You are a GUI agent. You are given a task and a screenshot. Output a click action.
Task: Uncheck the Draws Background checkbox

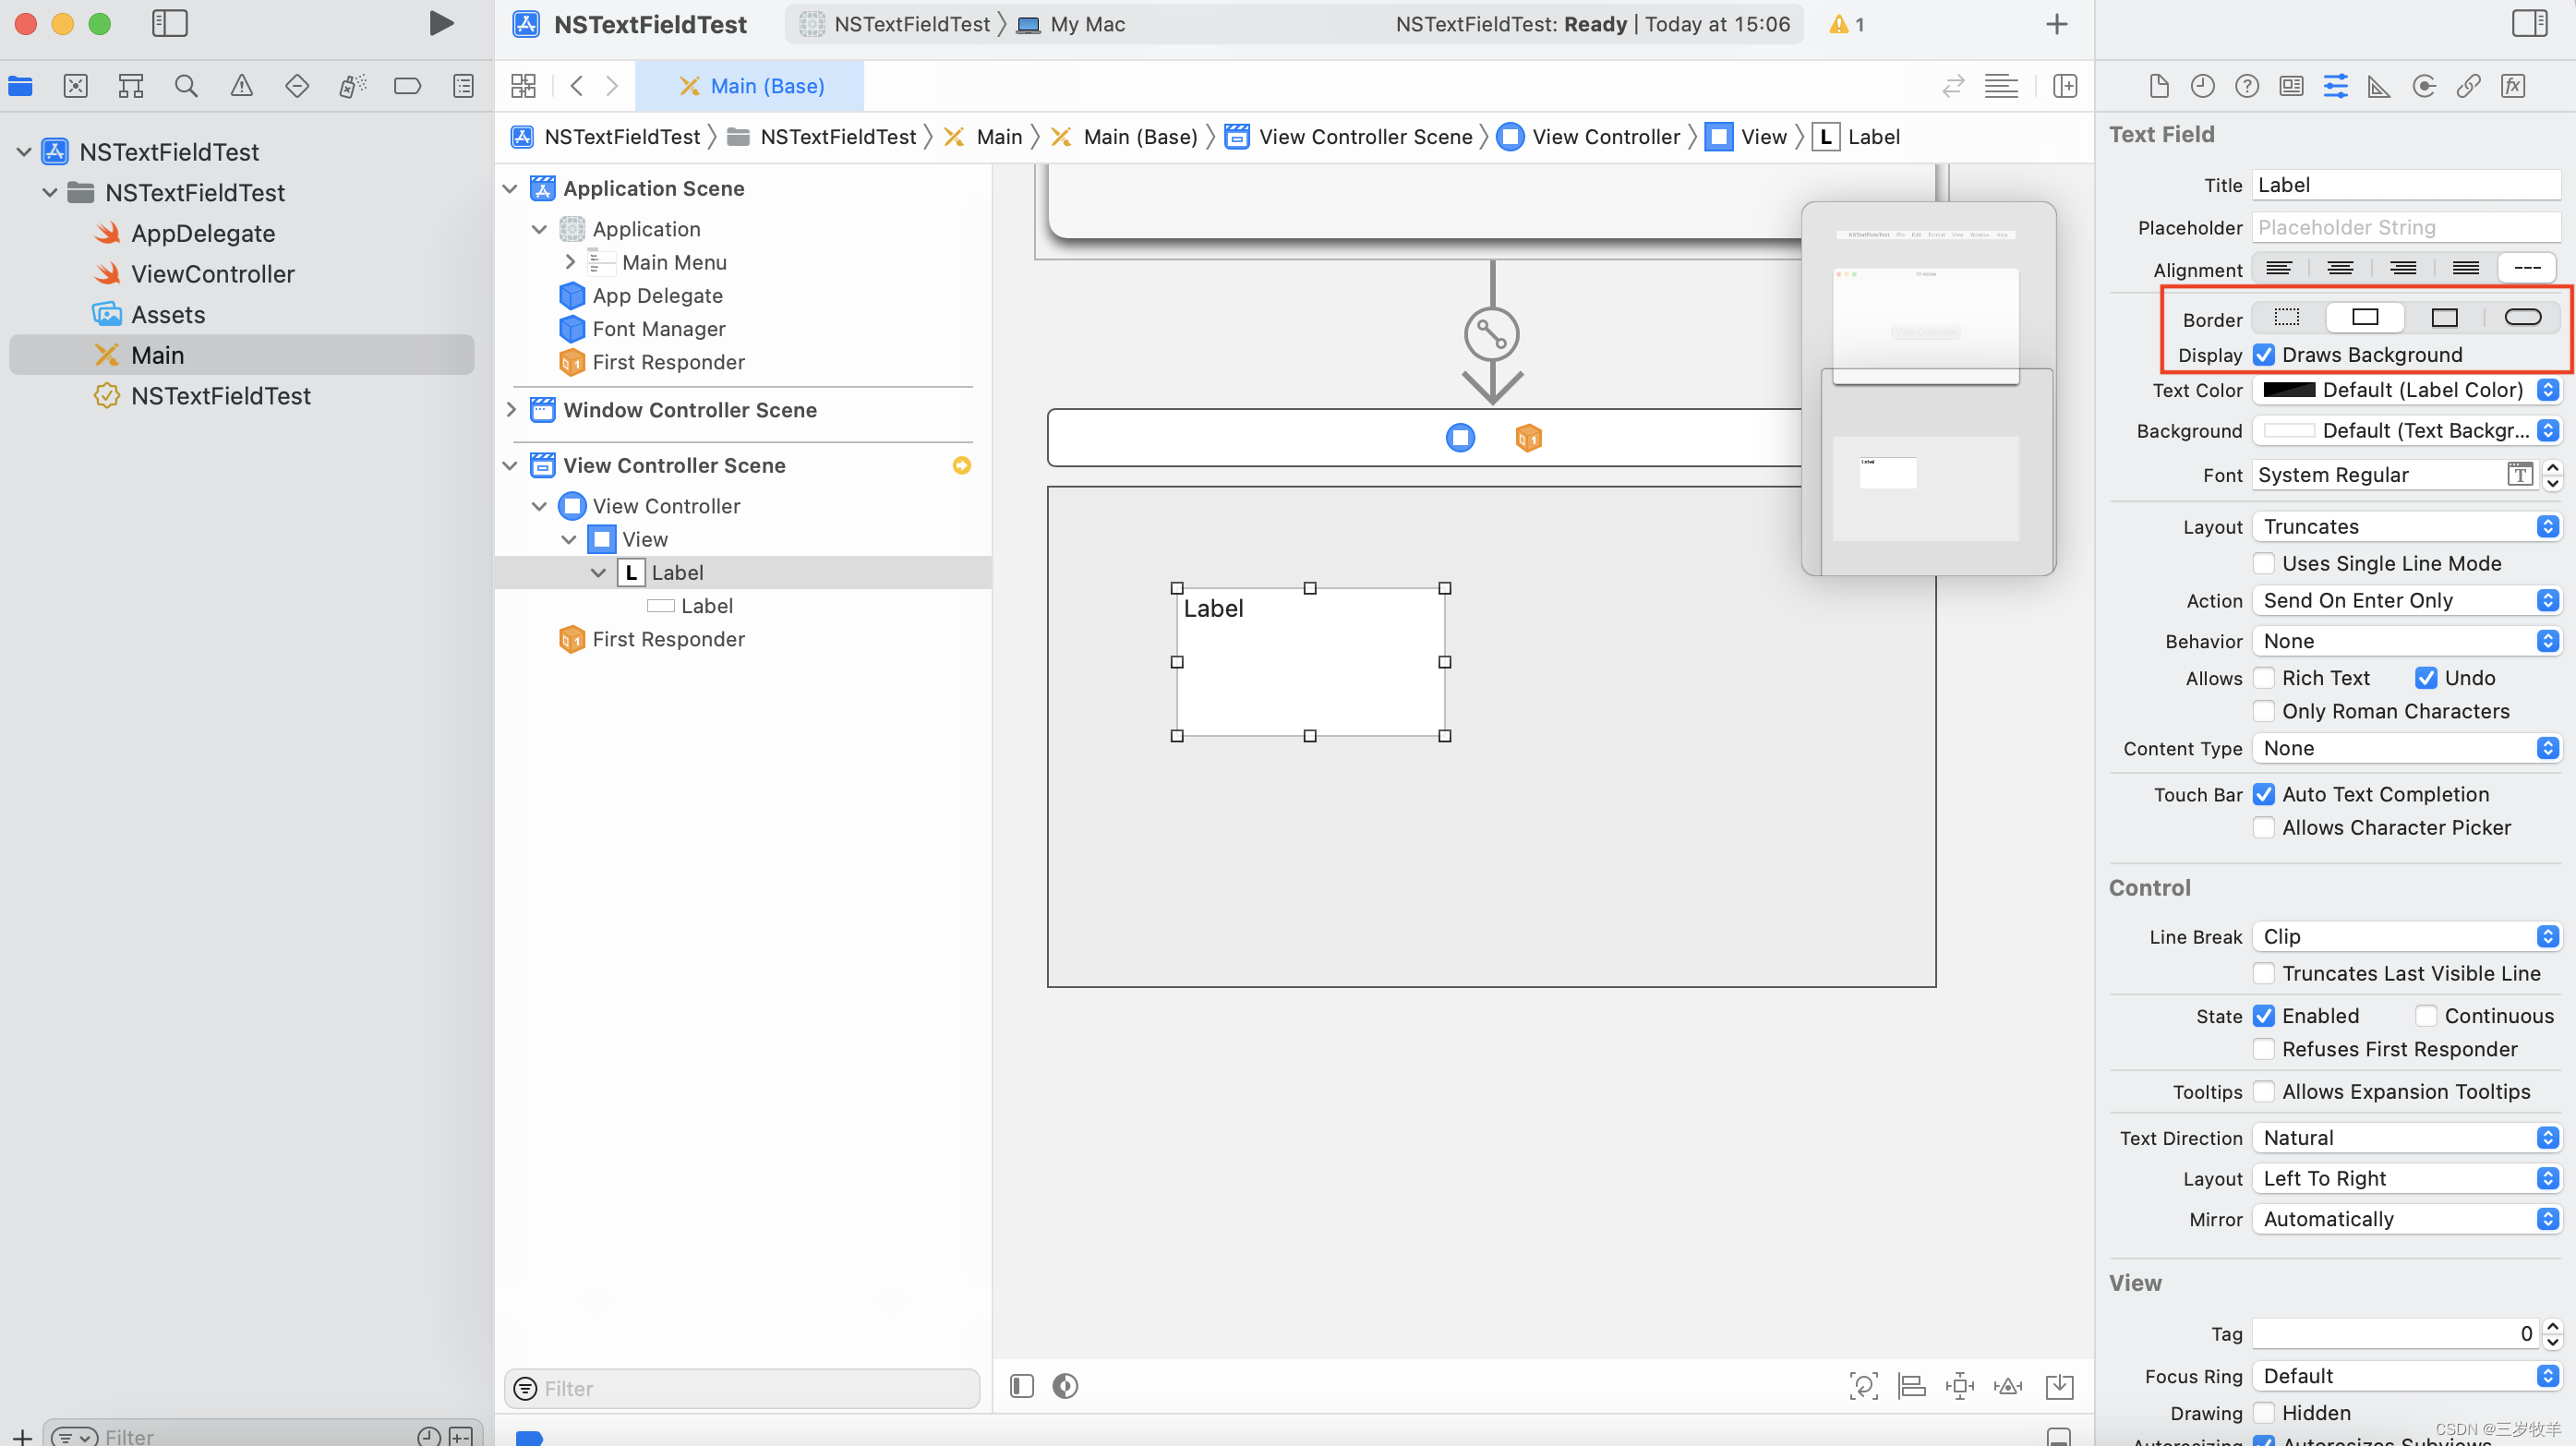pos(2264,355)
